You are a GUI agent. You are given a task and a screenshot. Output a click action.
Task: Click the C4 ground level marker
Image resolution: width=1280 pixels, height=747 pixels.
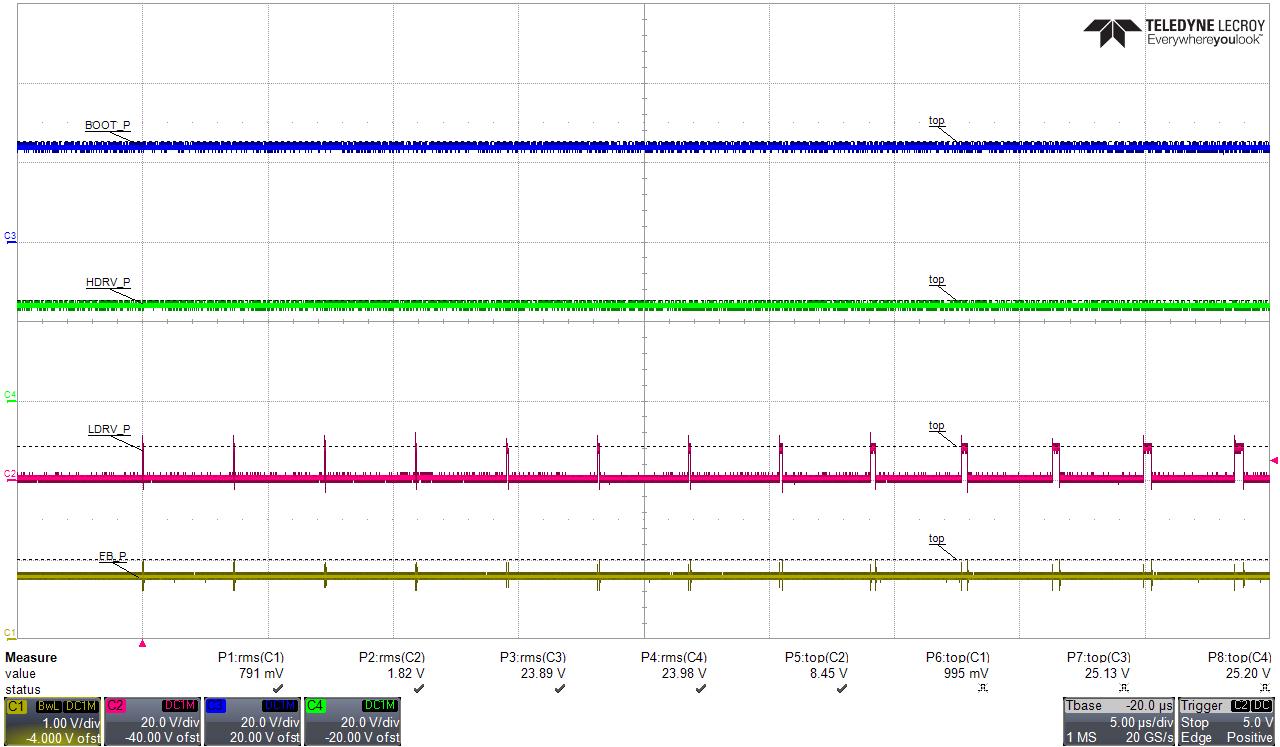(10, 396)
